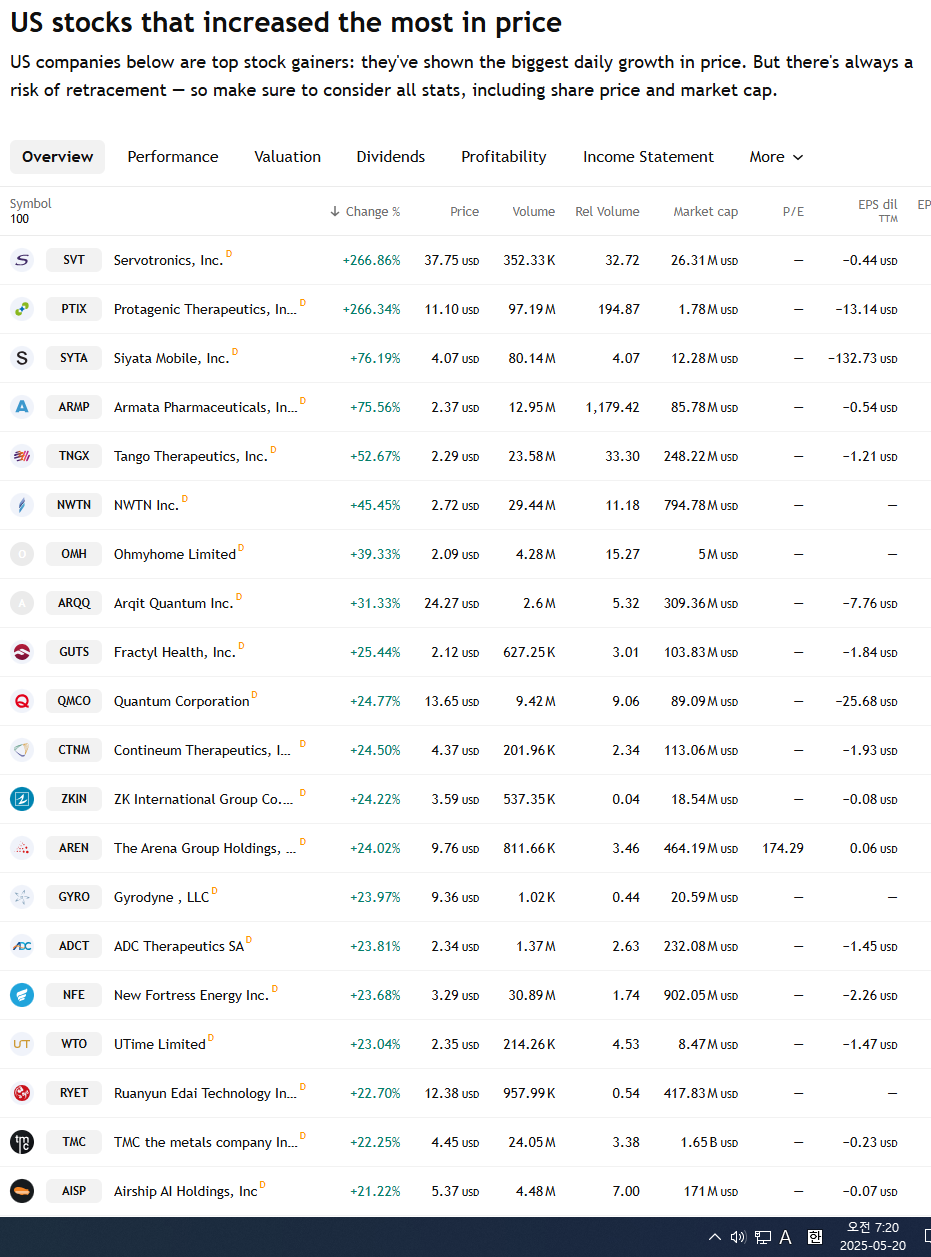Click the New Fortress Energy NFE logo icon
The height and width of the screenshot is (1257, 931).
pos(22,995)
